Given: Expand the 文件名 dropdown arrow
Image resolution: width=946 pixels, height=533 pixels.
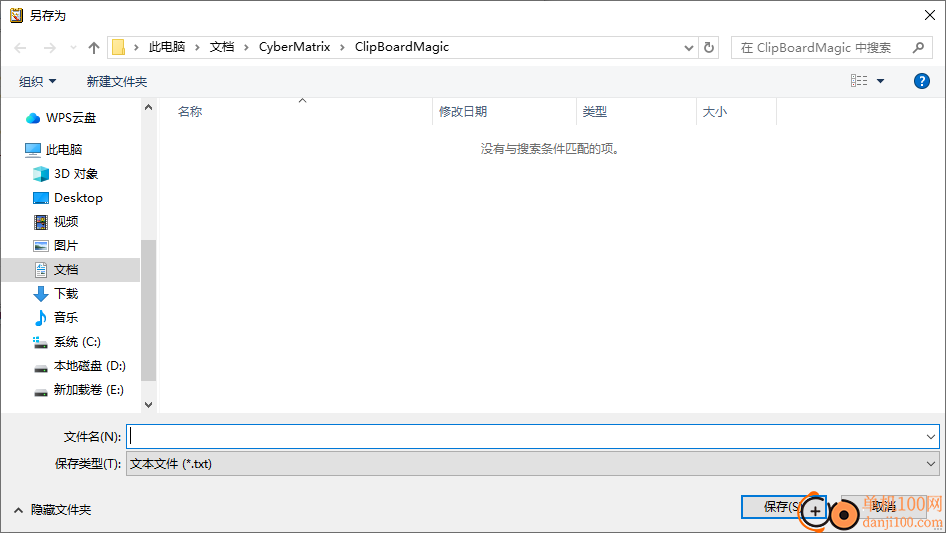Looking at the screenshot, I should 930,436.
